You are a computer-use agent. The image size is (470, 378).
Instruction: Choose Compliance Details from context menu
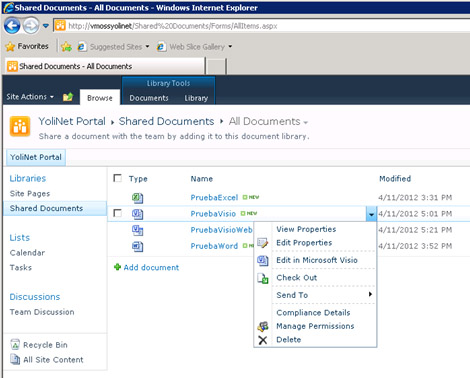(x=313, y=313)
